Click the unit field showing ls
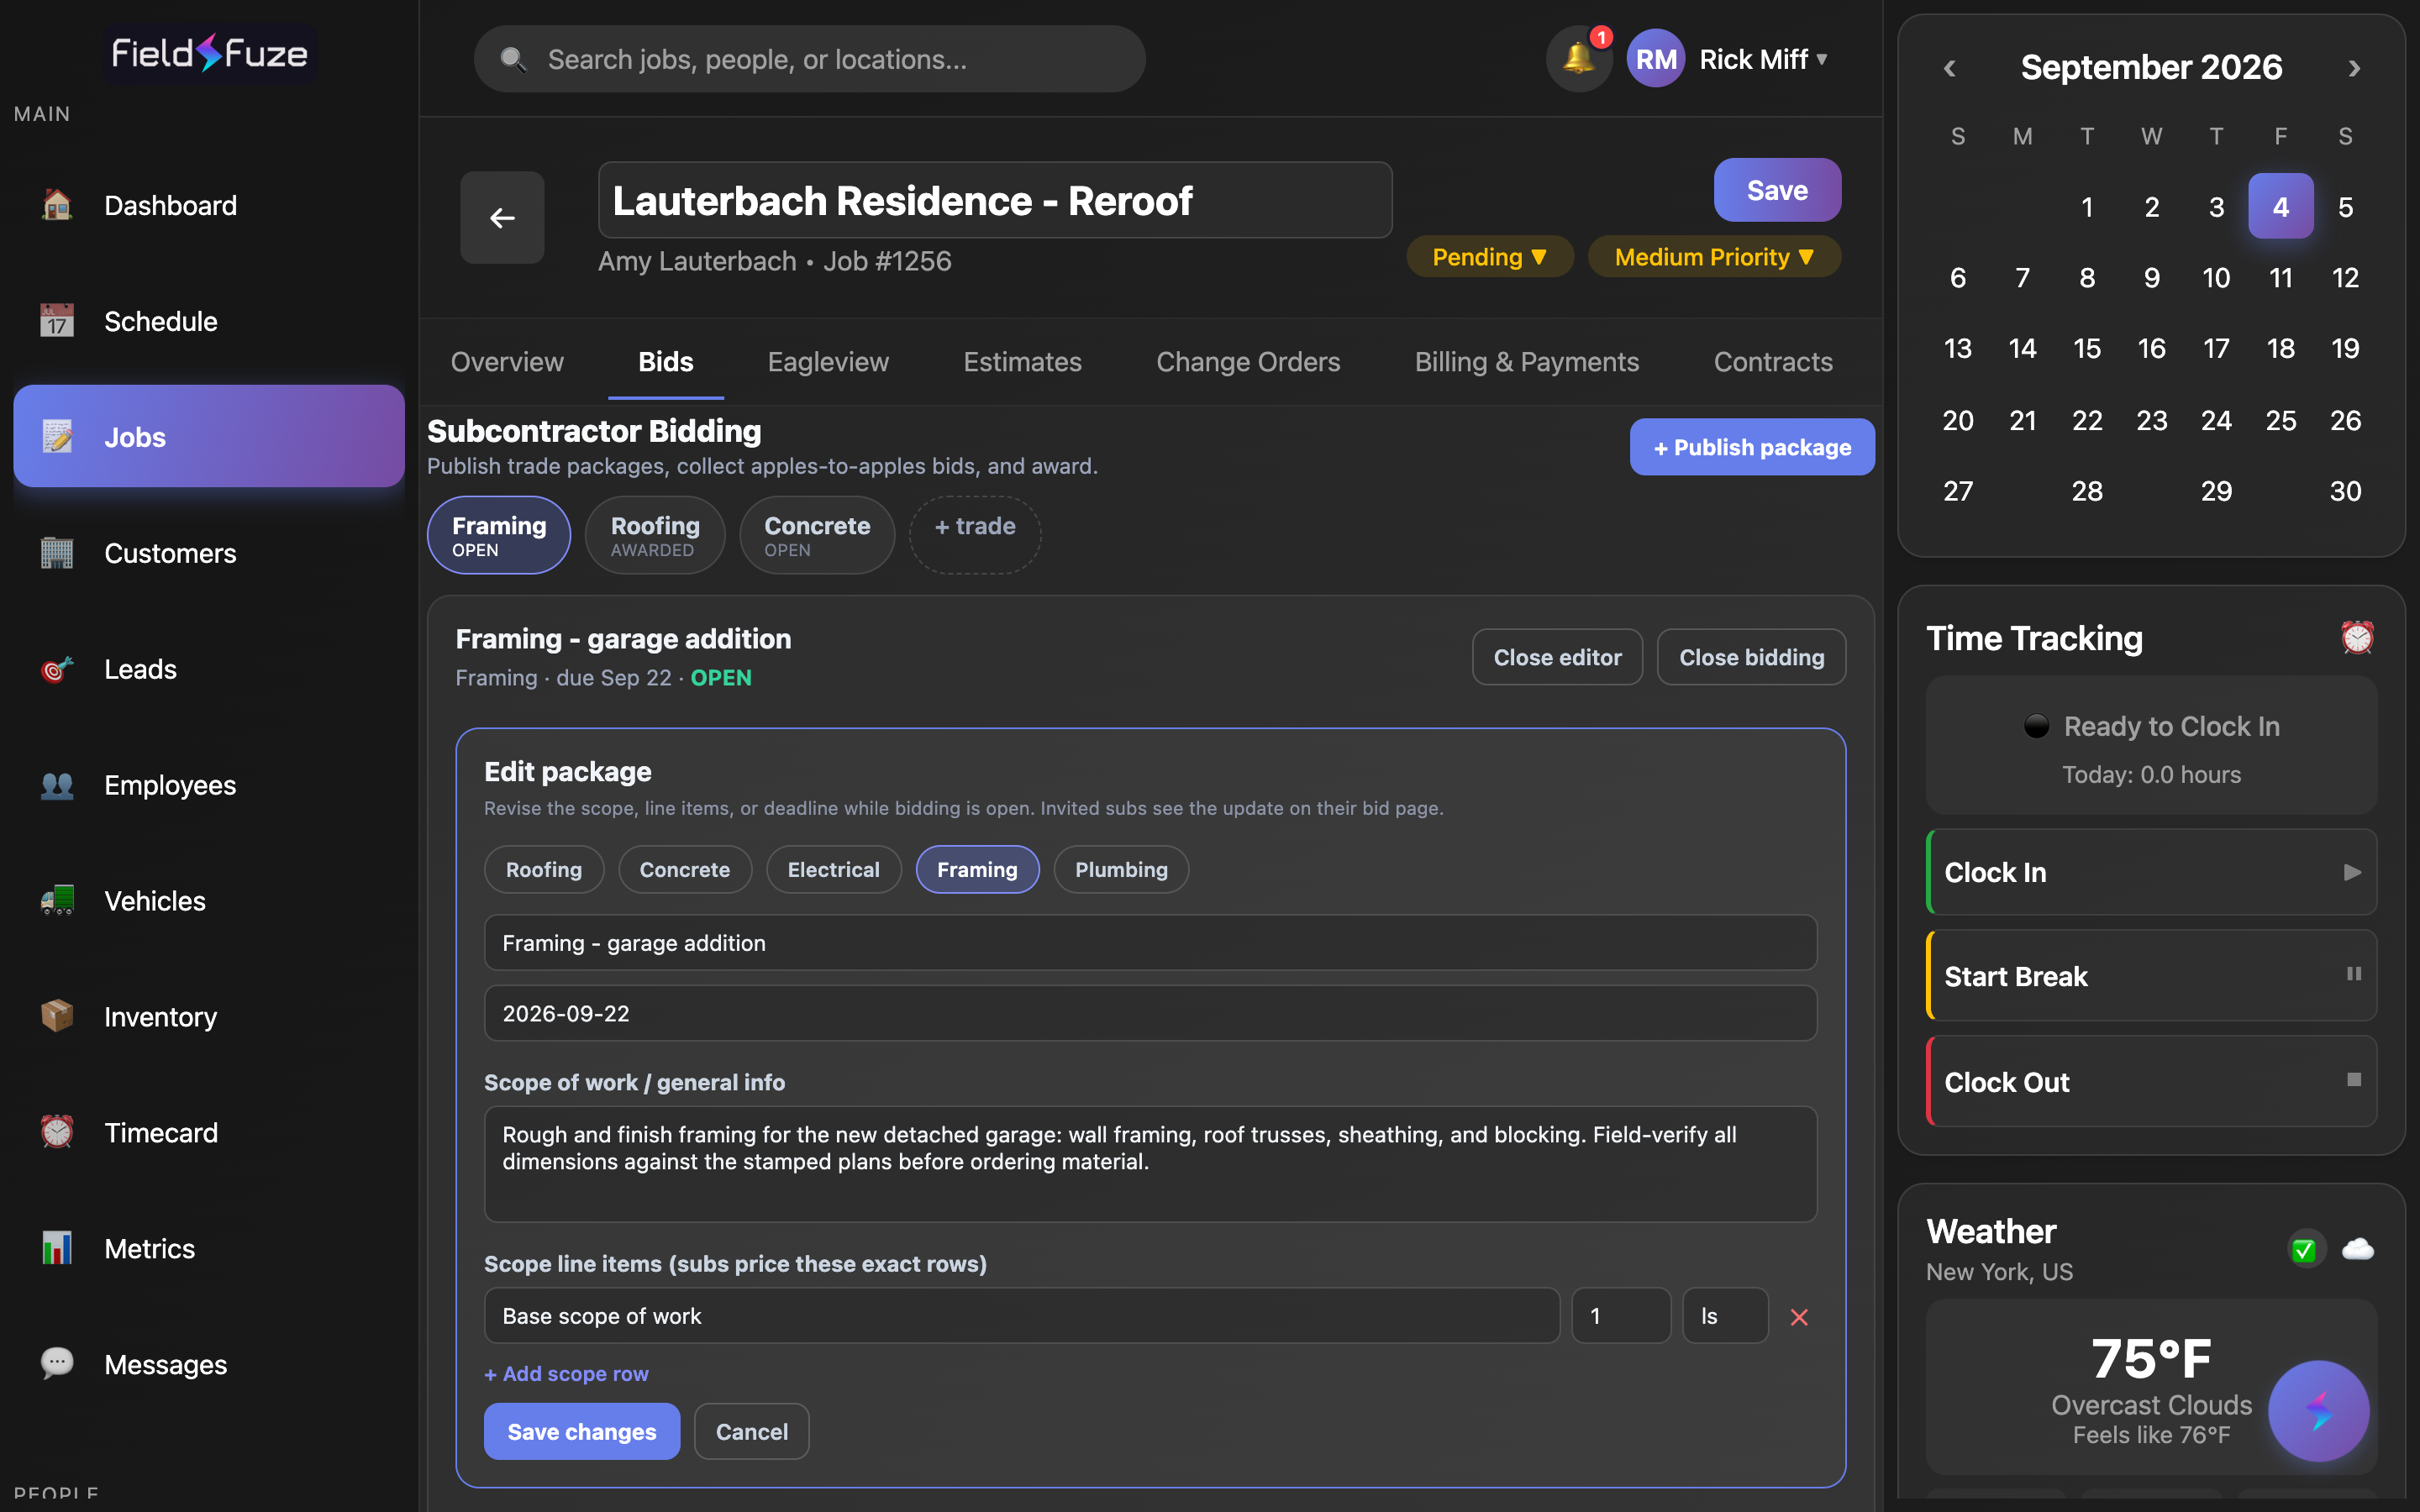2420x1512 pixels. (1725, 1316)
